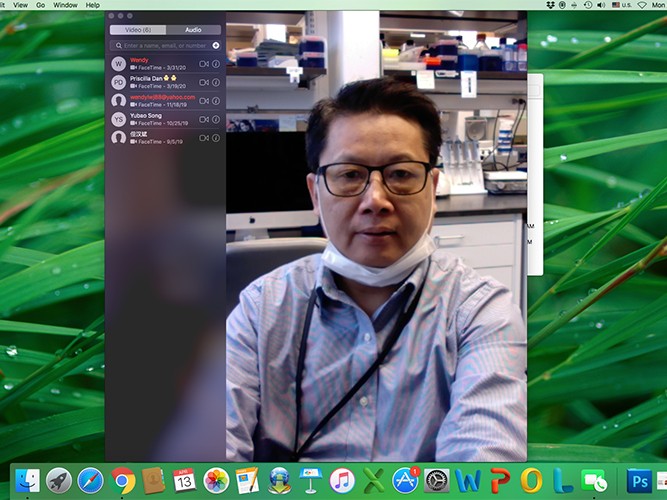Click the add contact plus button in search field
This screenshot has width=667, height=500.
pos(216,46)
